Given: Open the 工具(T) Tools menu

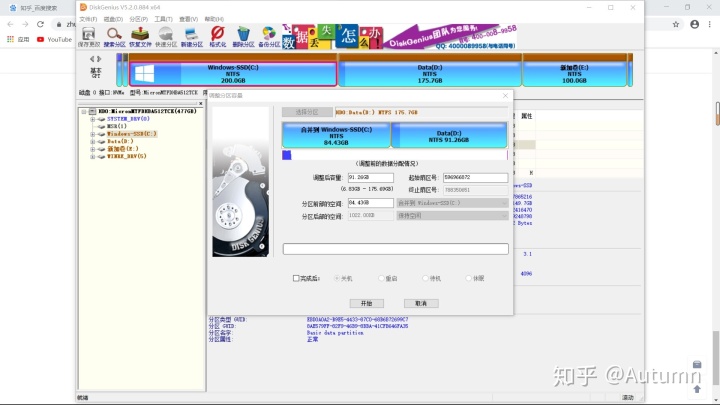Looking at the screenshot, I should tap(163, 19).
